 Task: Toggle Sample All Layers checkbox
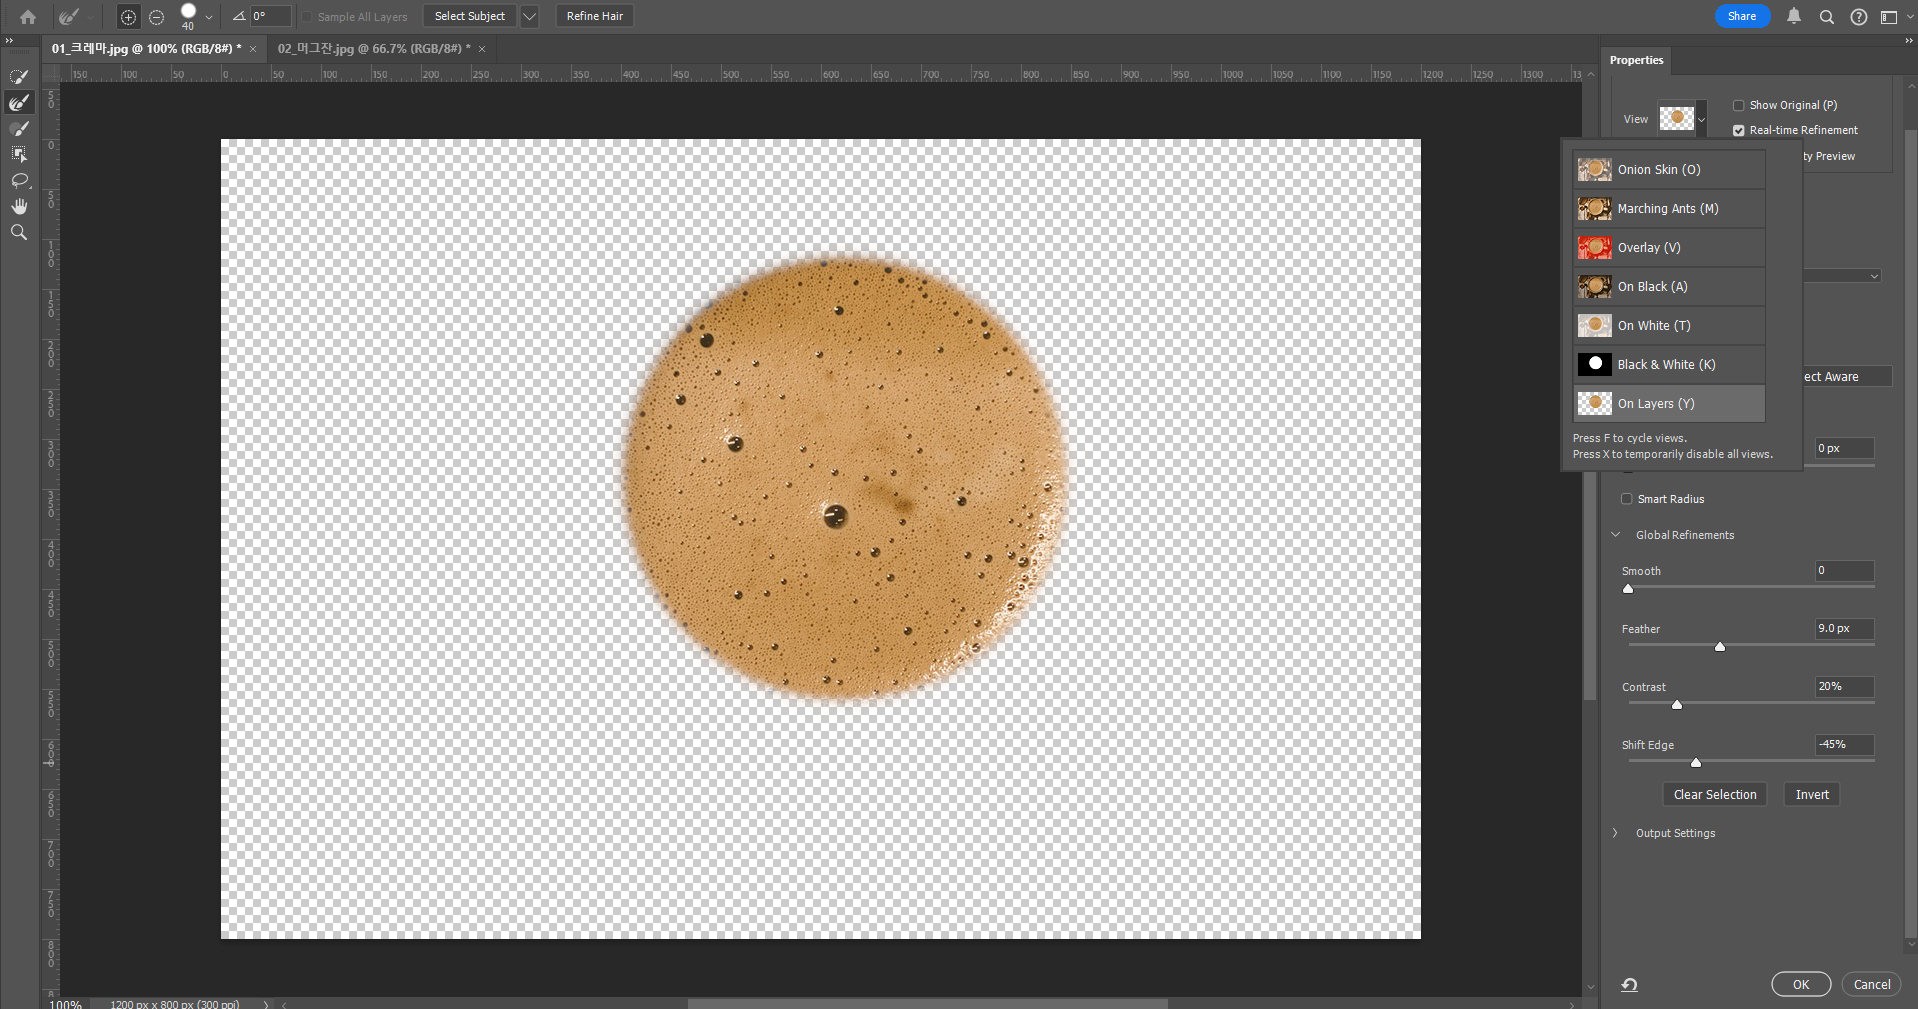click(307, 17)
